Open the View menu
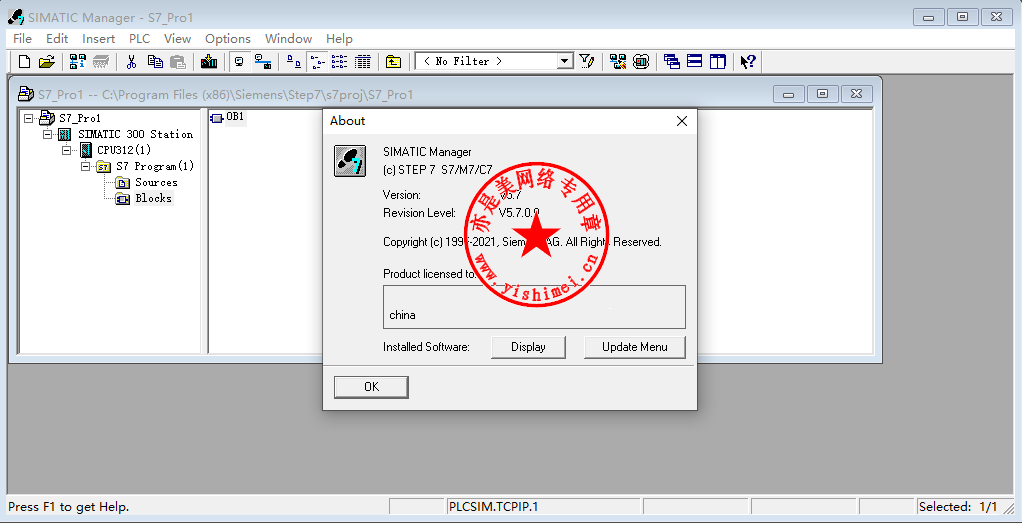Image resolution: width=1022 pixels, height=523 pixels. [177, 38]
